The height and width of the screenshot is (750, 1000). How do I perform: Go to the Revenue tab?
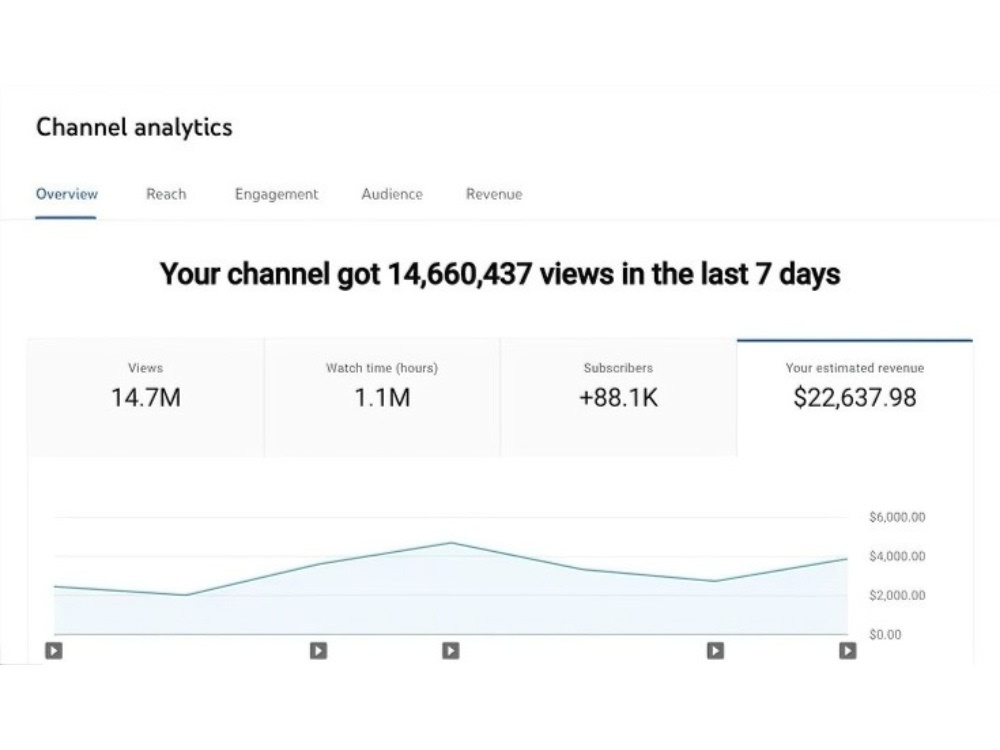(494, 194)
